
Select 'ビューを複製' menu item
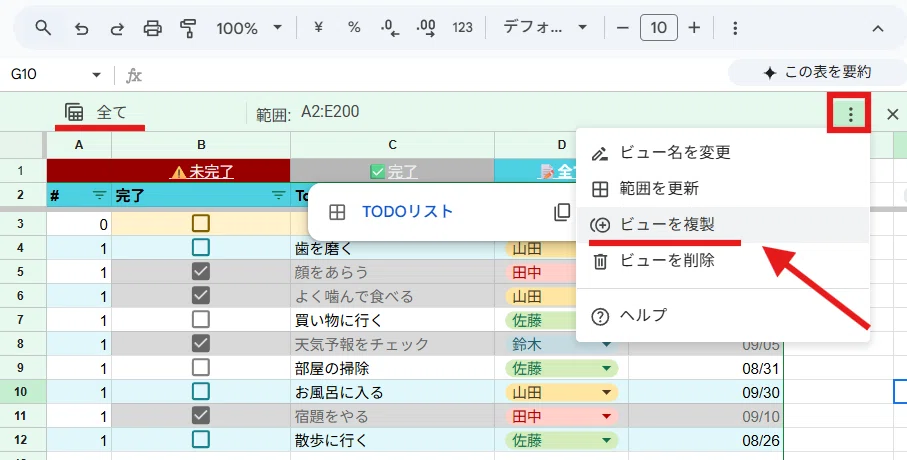[723, 225]
